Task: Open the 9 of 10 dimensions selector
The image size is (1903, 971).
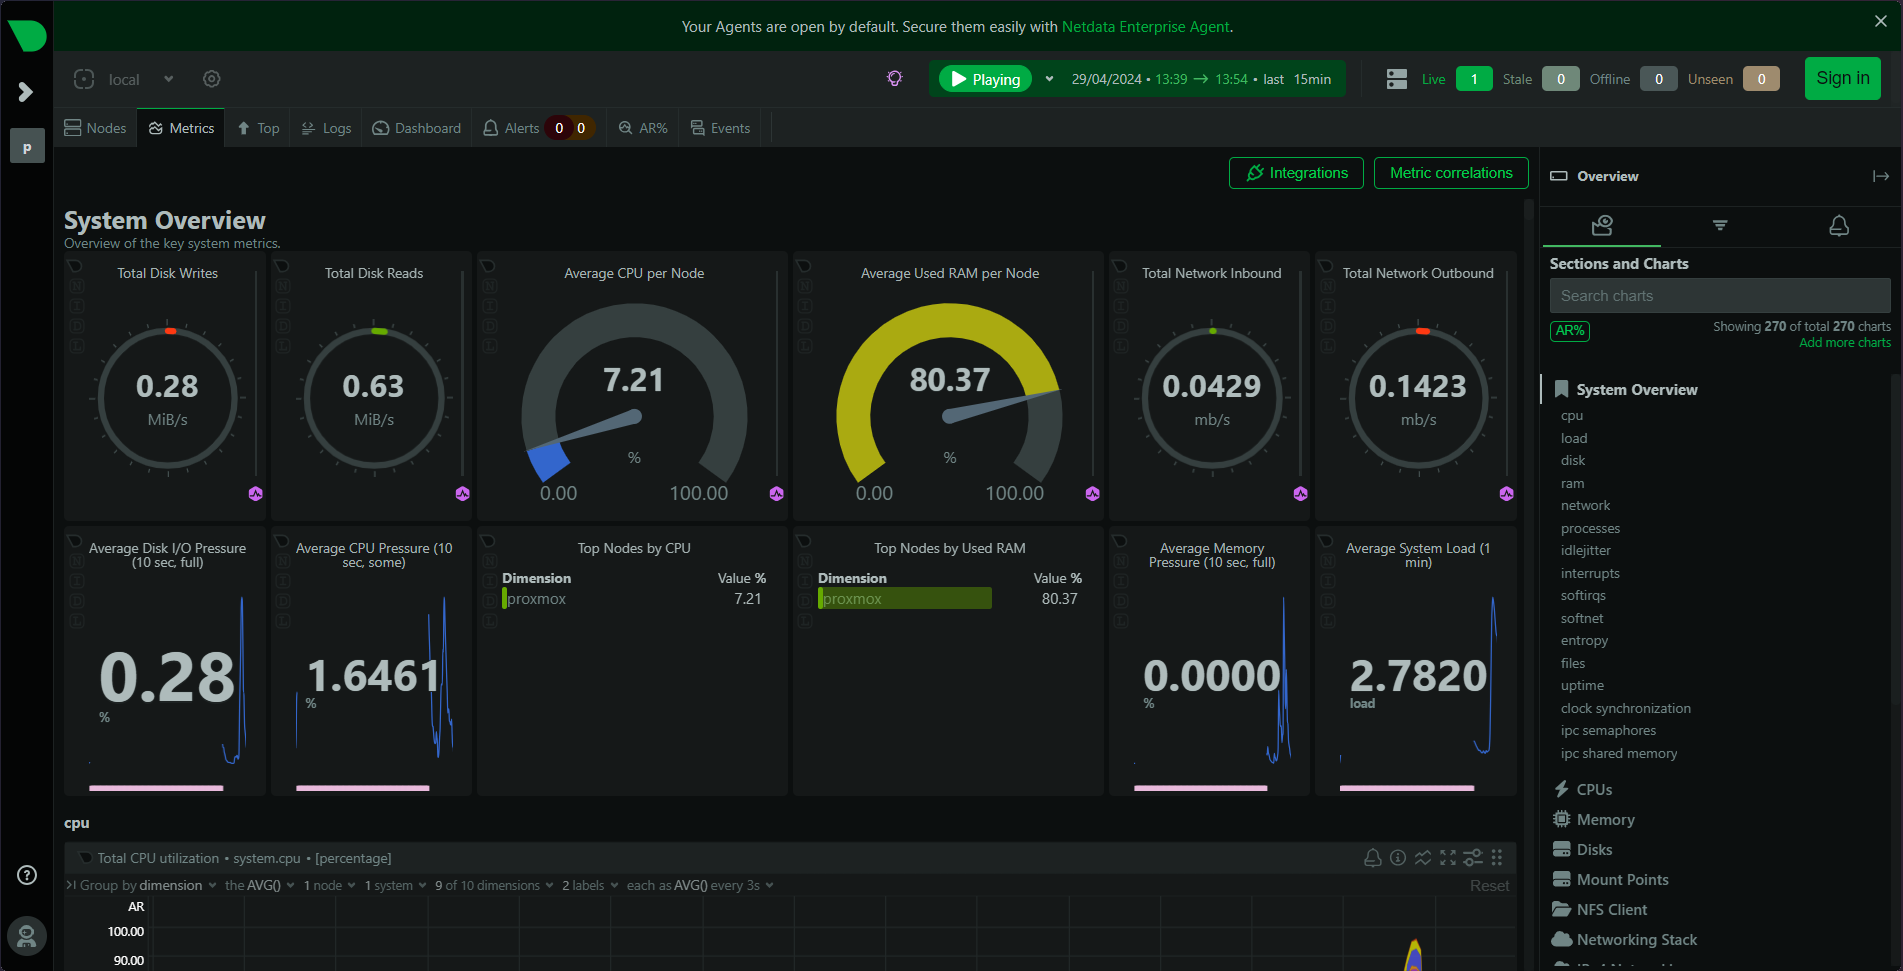Action: point(488,885)
